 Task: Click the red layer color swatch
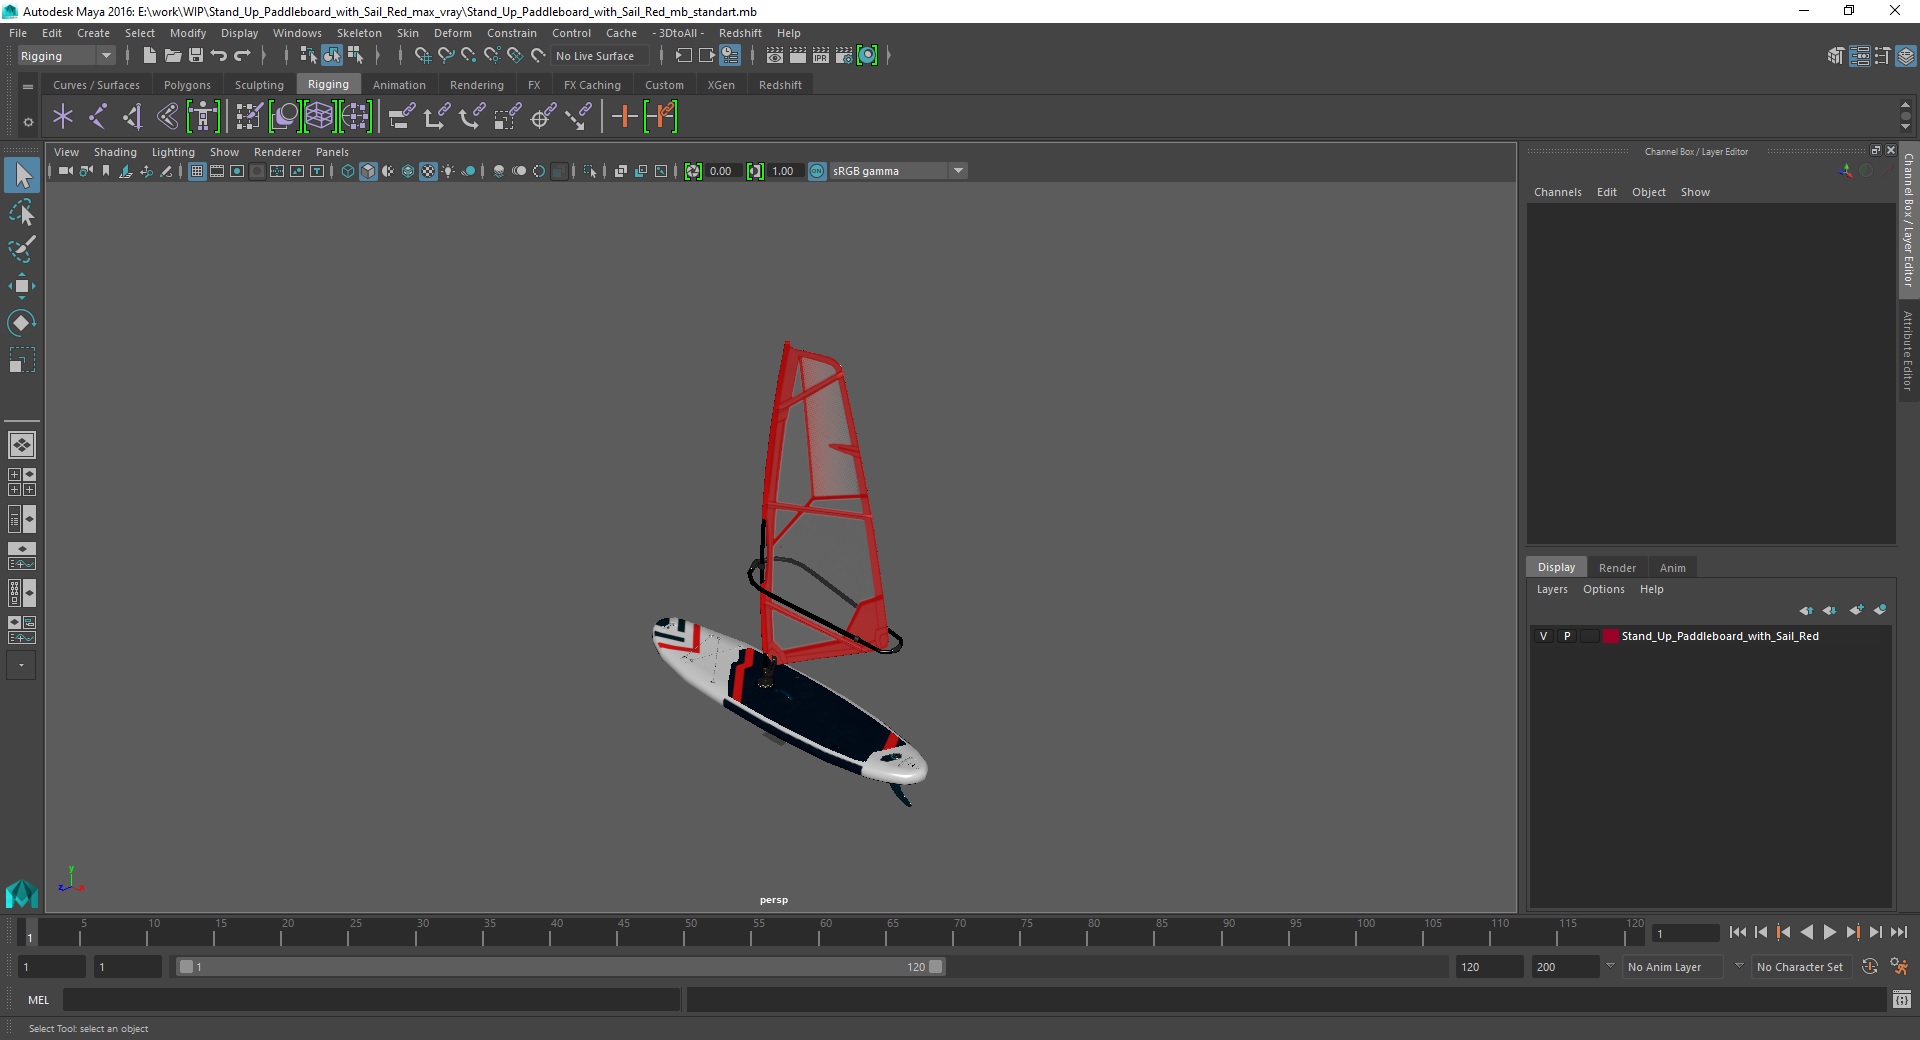point(1610,636)
